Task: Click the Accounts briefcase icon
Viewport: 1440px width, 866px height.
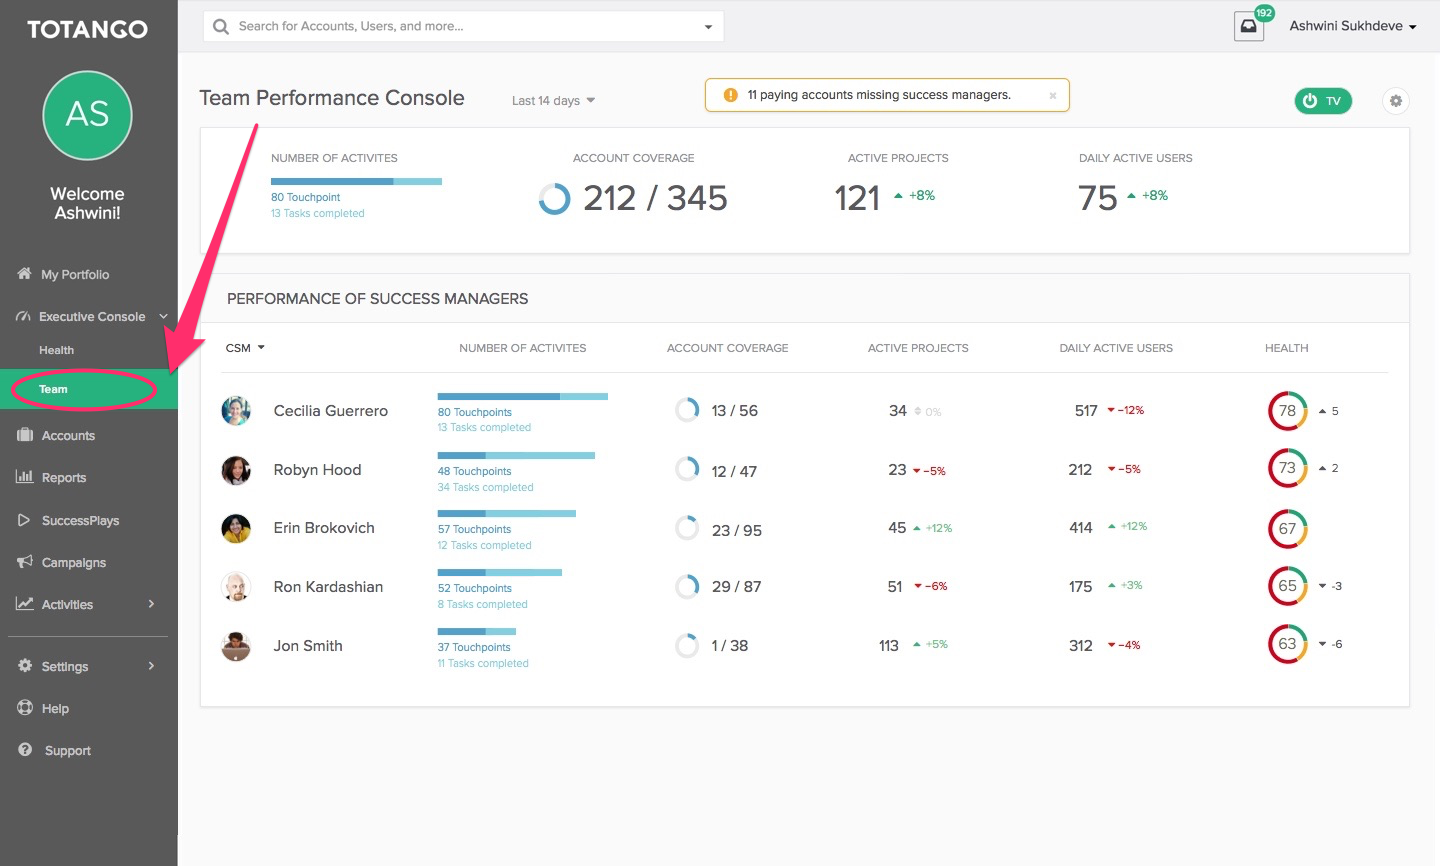Action: (25, 435)
